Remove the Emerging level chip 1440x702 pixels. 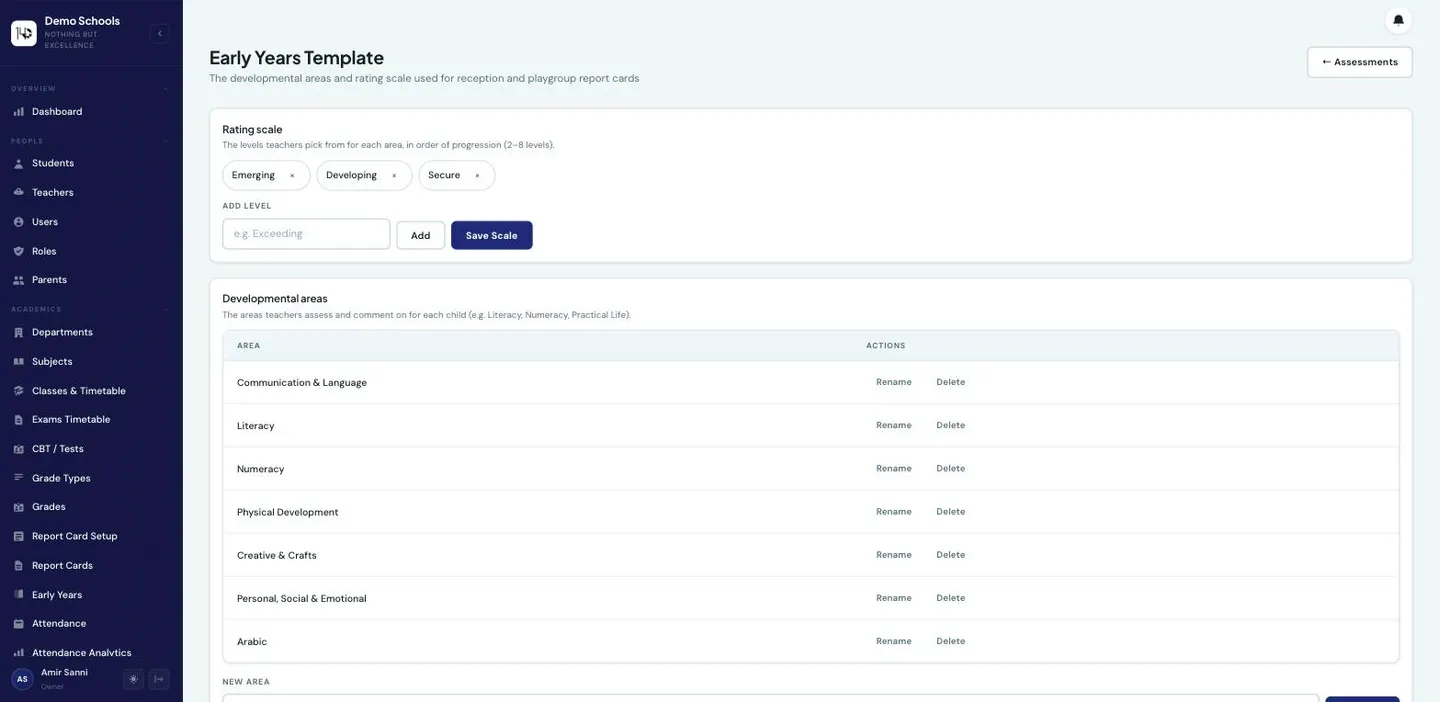[292, 176]
